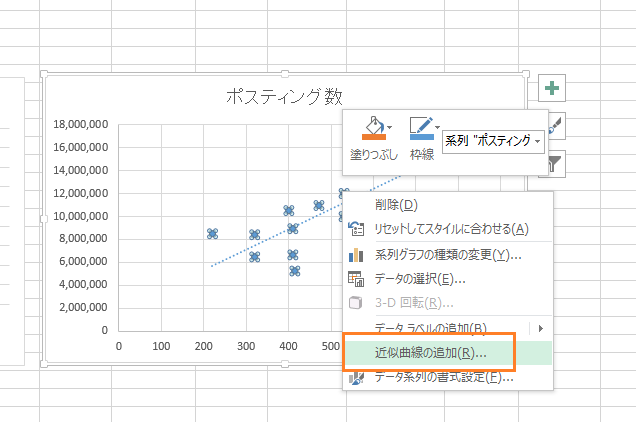Choose 系列グラフの種類の変更(Y) menu item
The height and width of the screenshot is (422, 636).
click(448, 255)
